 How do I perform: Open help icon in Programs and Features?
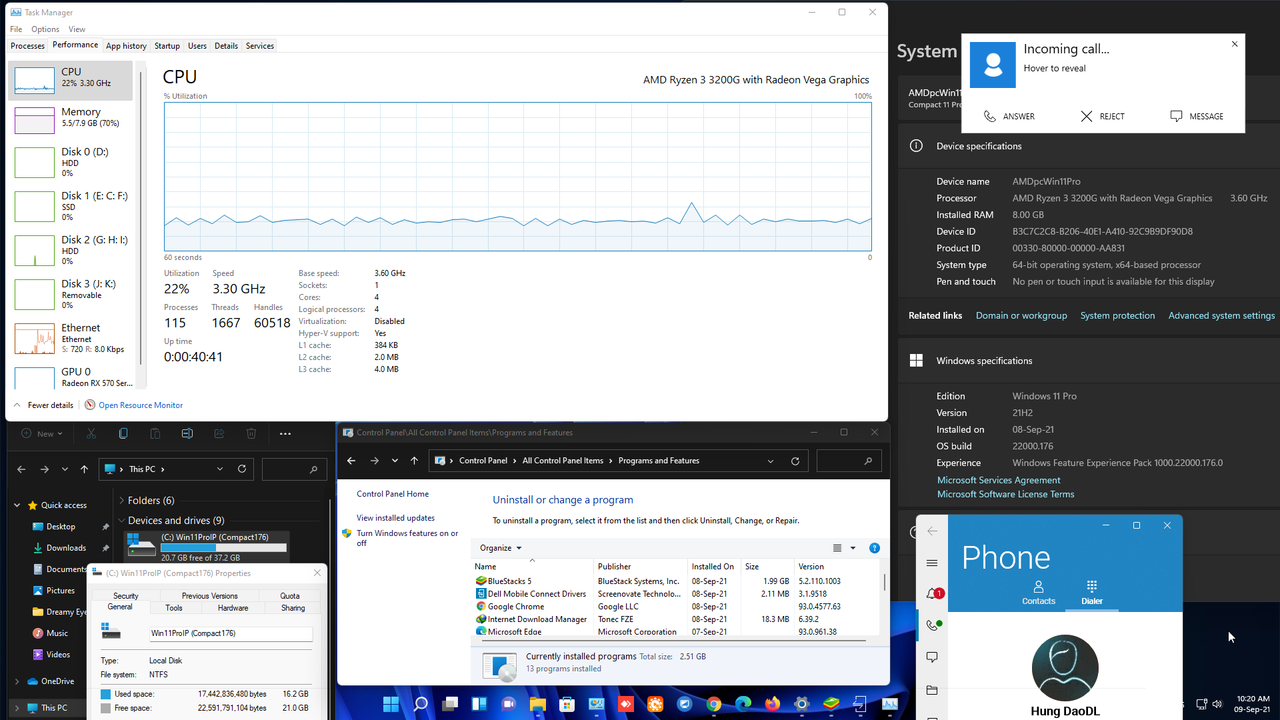[875, 548]
